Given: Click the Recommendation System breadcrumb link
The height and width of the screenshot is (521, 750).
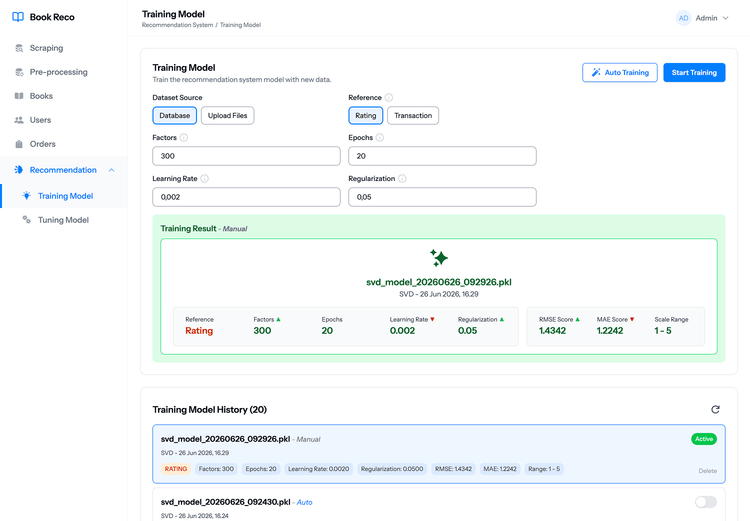Looking at the screenshot, I should (177, 25).
